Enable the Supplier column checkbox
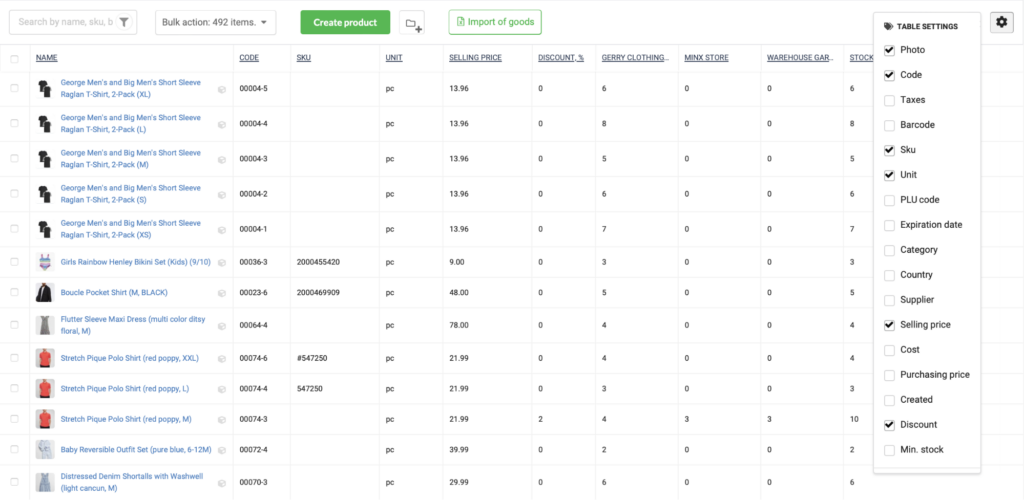1024x500 pixels. click(x=889, y=300)
